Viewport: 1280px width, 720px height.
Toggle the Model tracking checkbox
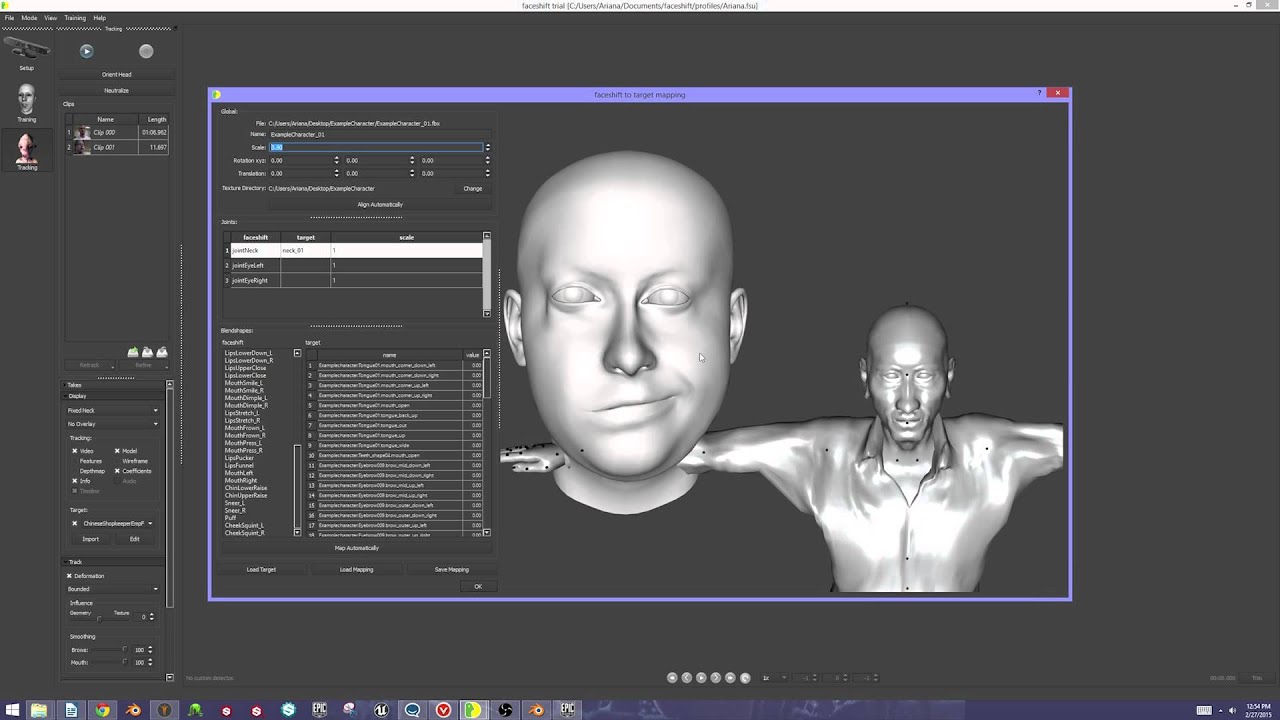pyautogui.click(x=117, y=451)
